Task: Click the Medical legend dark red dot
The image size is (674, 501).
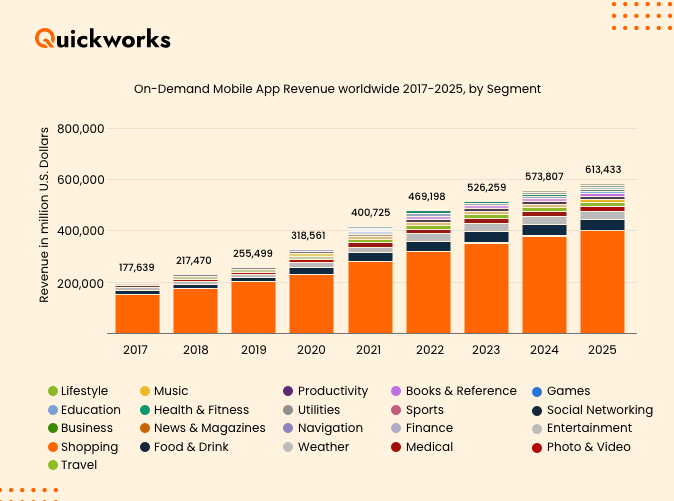Action: coord(396,447)
